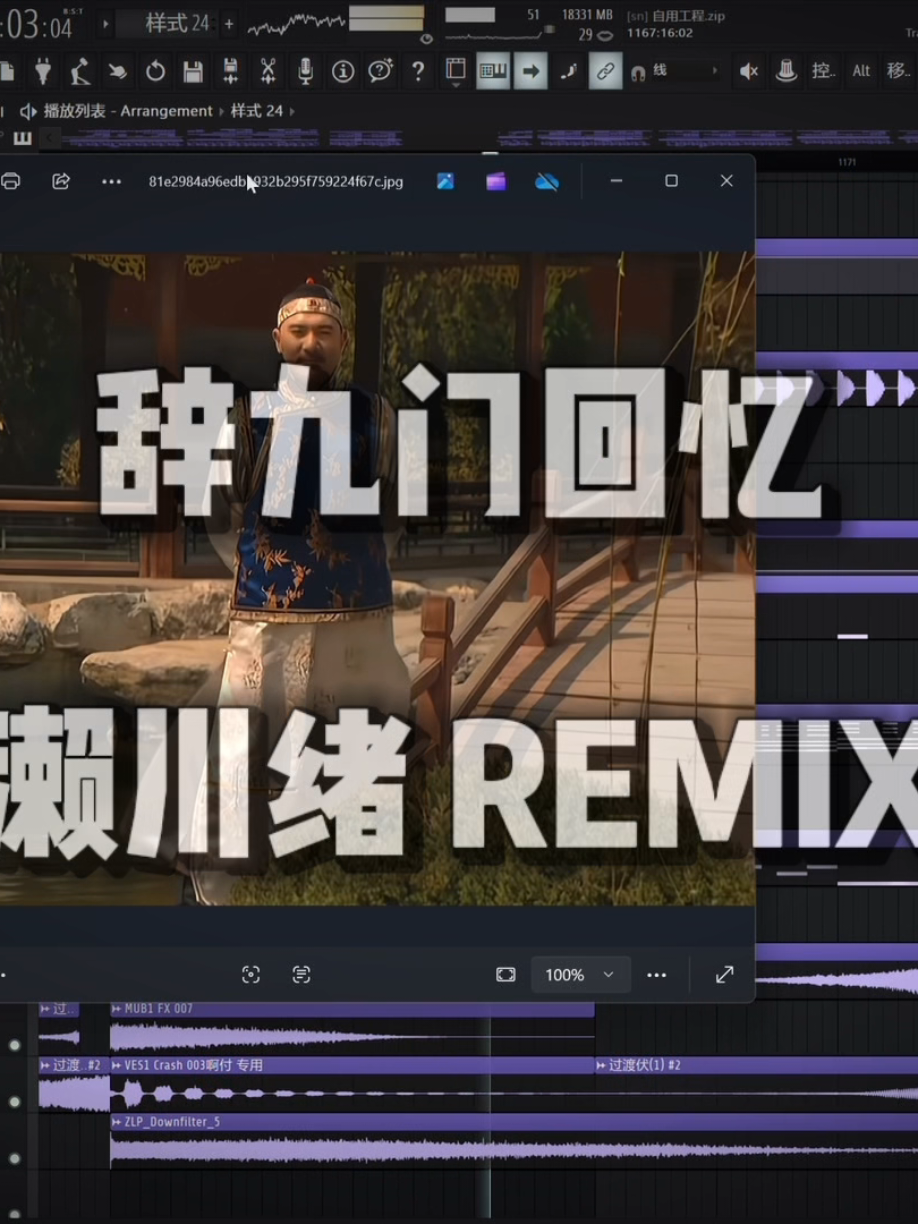Viewport: 918px width, 1224px height.
Task: Click the 1171 timeline bar marker
Action: pyautogui.click(x=846, y=162)
